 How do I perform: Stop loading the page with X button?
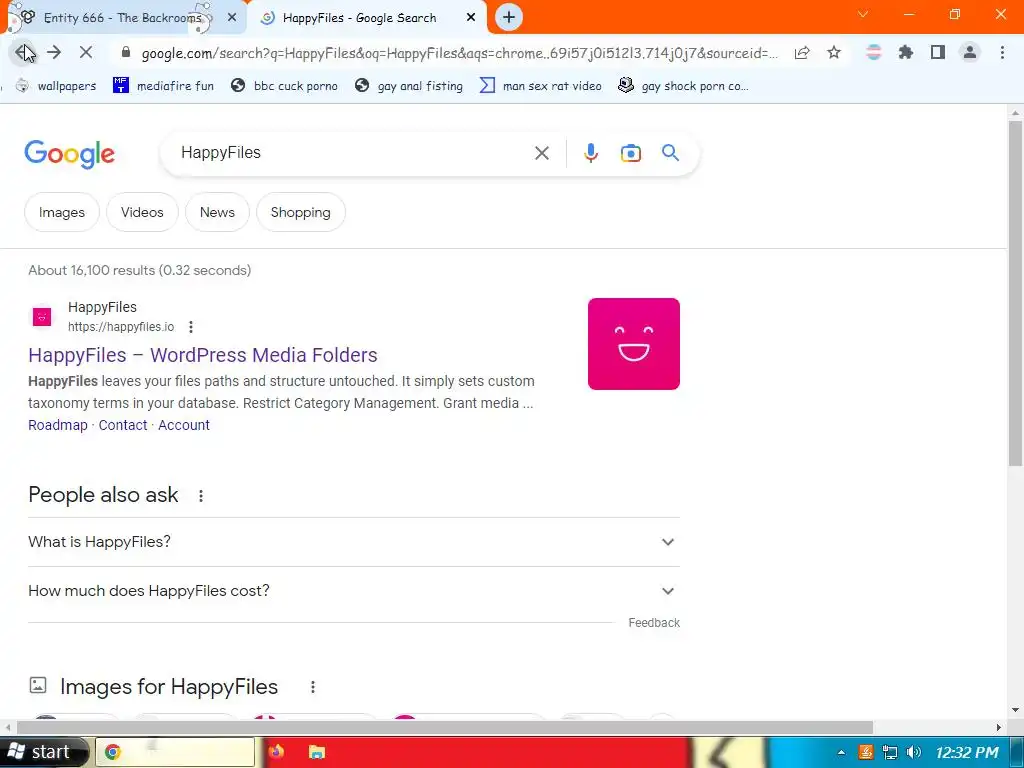coord(86,52)
